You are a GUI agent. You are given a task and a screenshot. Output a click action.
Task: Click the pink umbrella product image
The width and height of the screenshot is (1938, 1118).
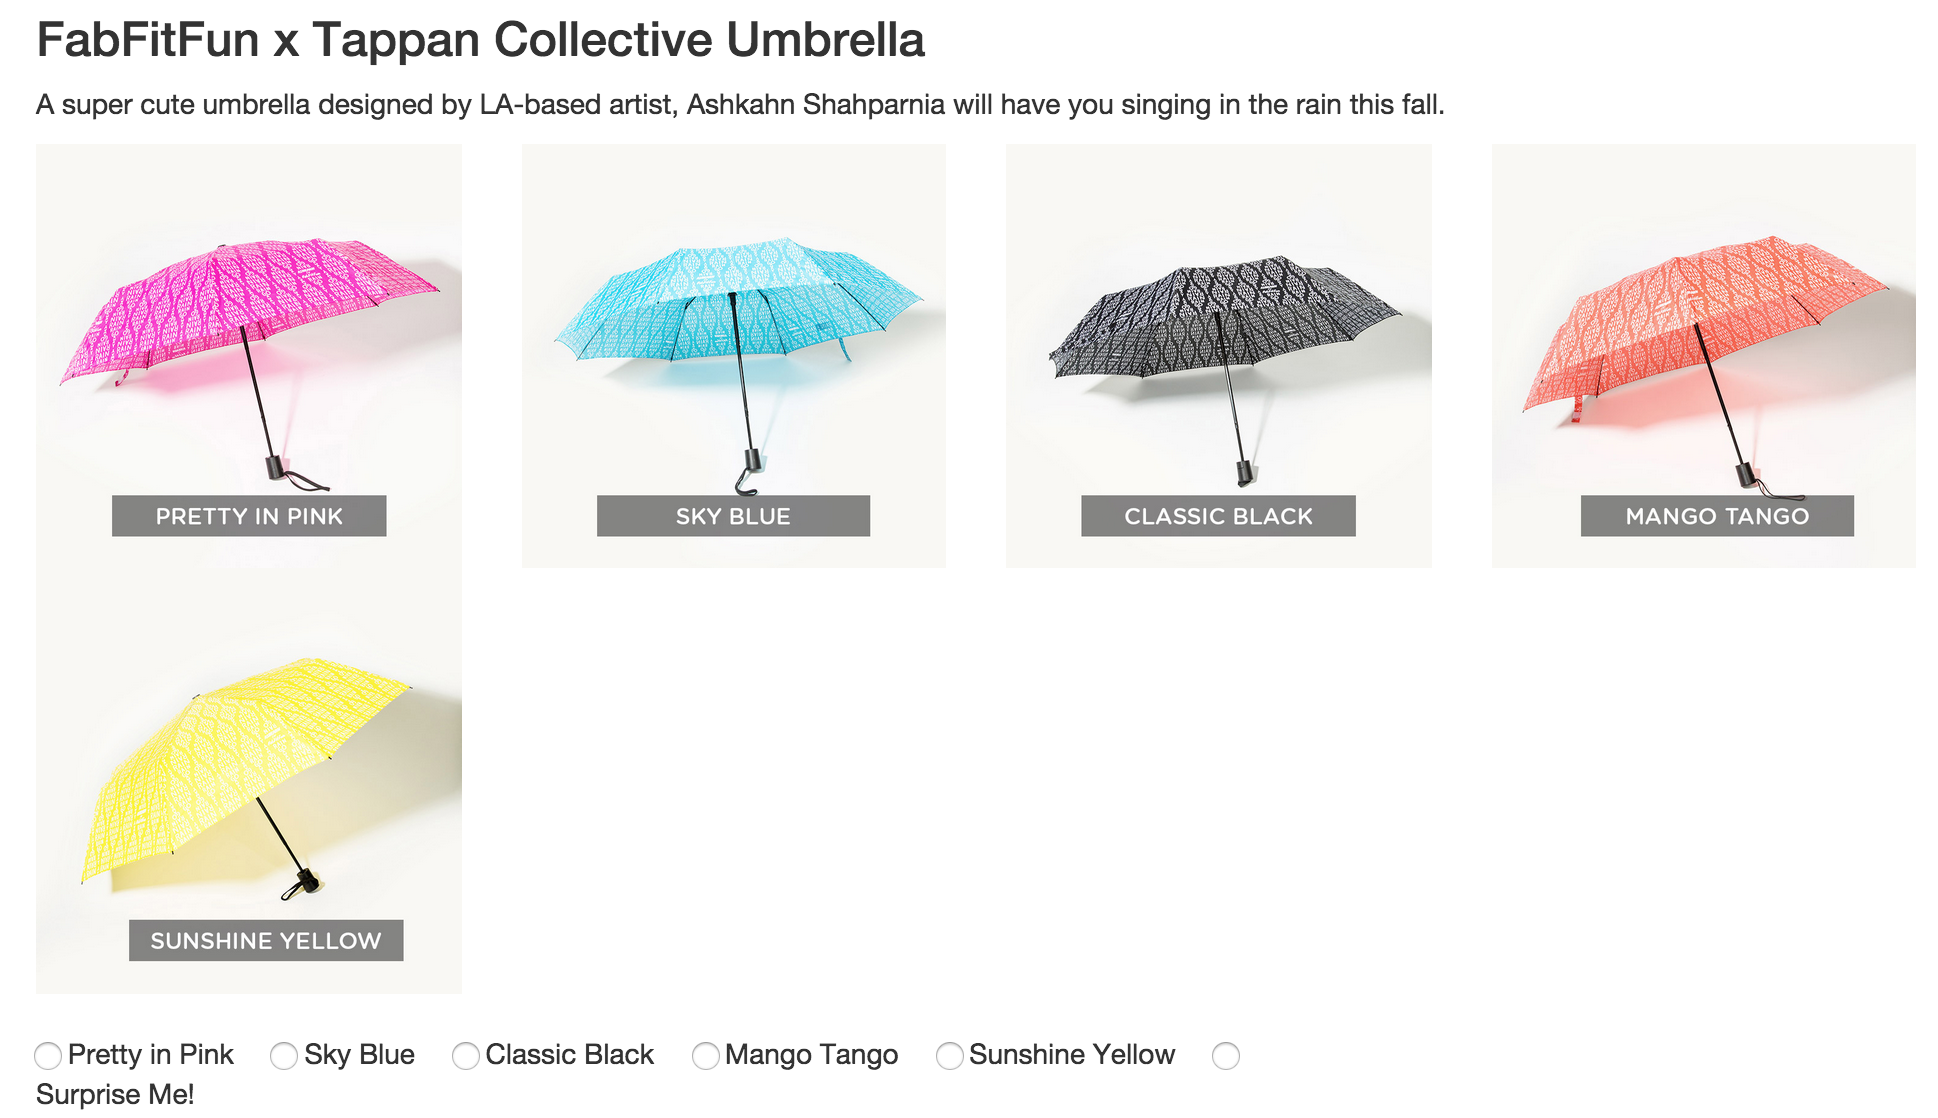pyautogui.click(x=249, y=356)
